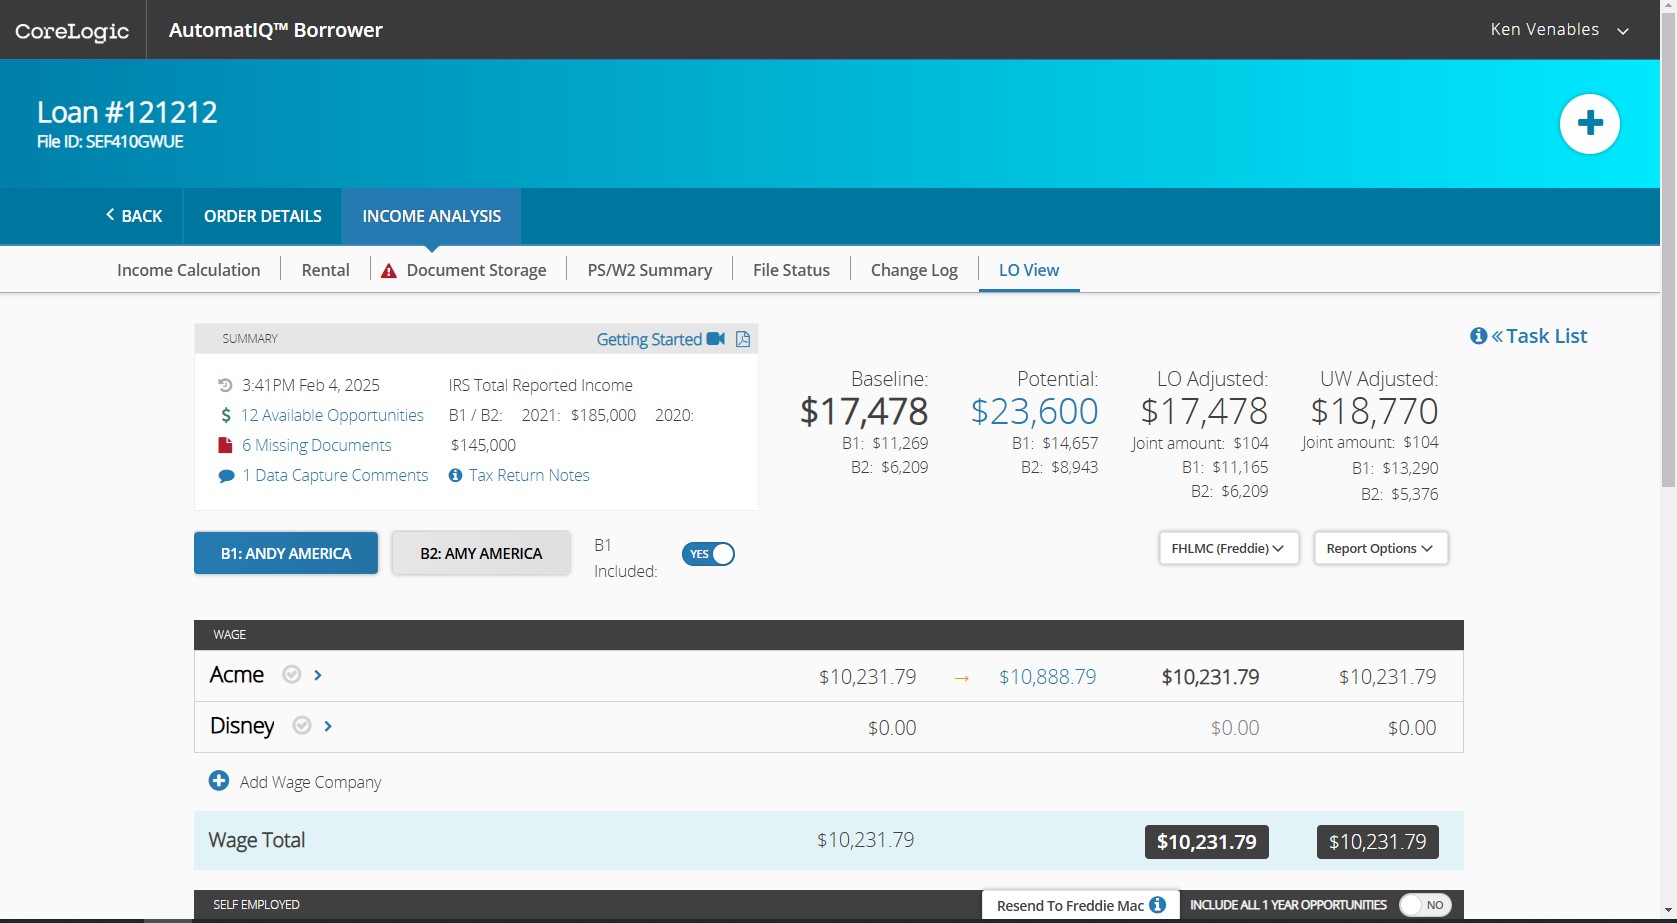Screen dimensions: 1677x923
Task: Go to the Order Details tab
Action: tap(262, 216)
